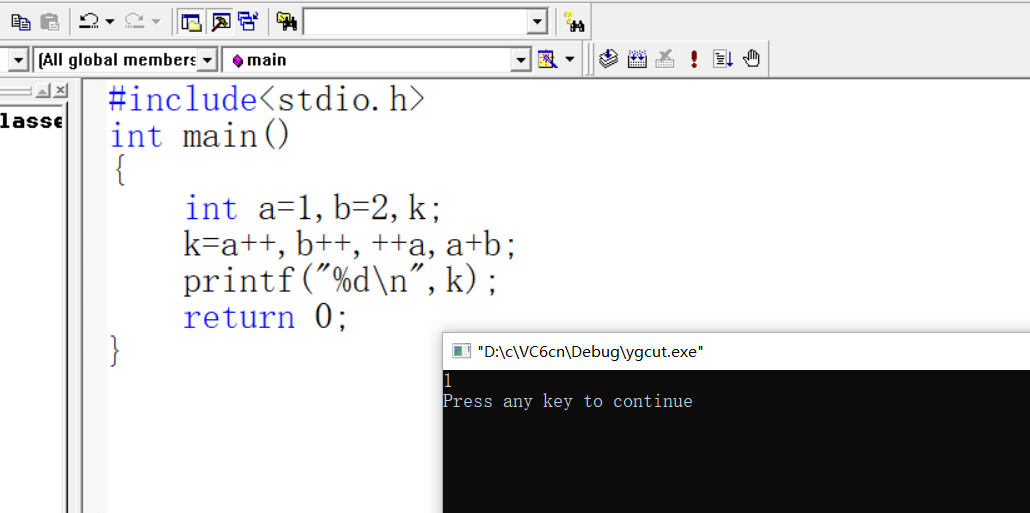Click the Go debug icon
The width and height of the screenshot is (1030, 513).
pyautogui.click(x=723, y=59)
